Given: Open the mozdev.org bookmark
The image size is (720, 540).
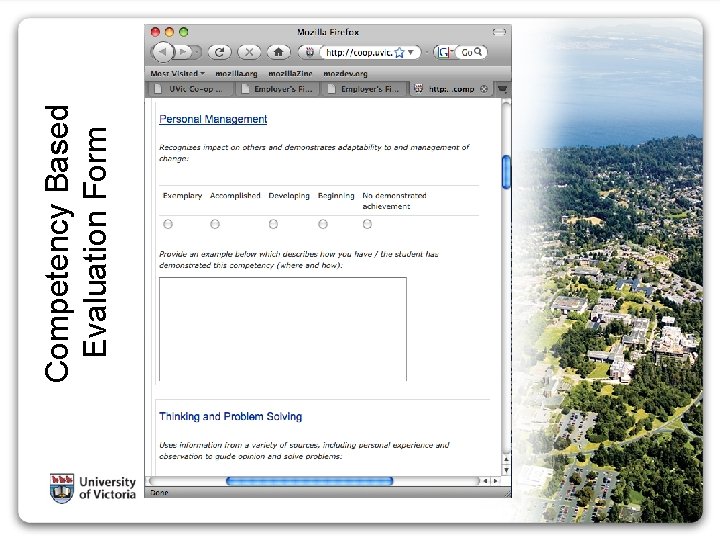Looking at the screenshot, I should 345,73.
